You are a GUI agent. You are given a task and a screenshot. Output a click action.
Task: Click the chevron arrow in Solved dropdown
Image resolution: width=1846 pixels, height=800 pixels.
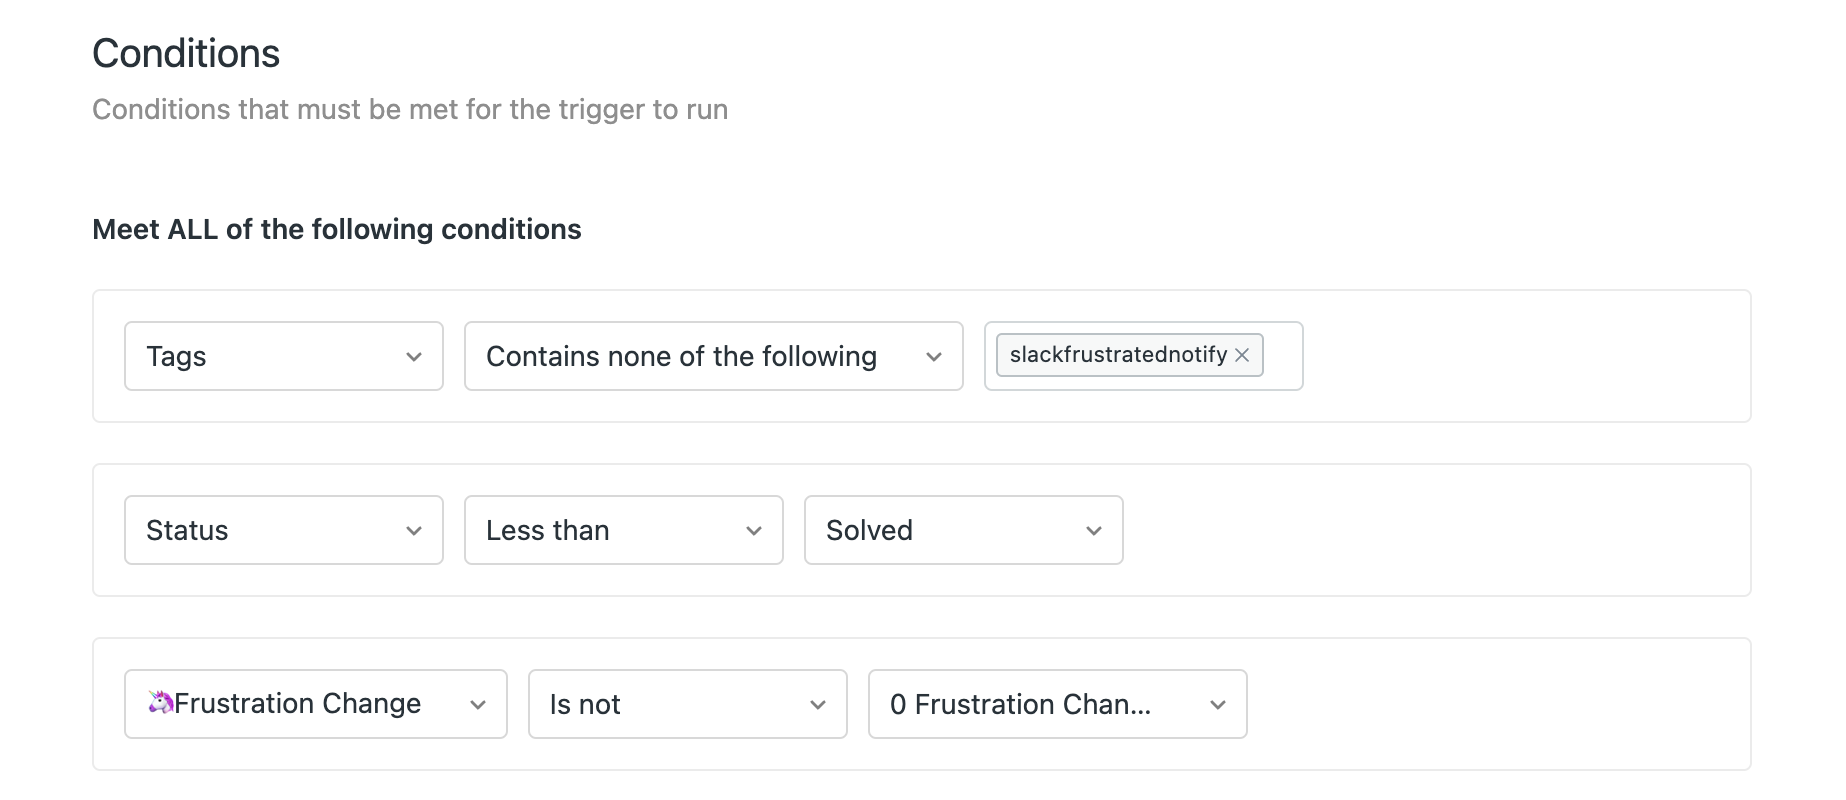coord(1094,531)
